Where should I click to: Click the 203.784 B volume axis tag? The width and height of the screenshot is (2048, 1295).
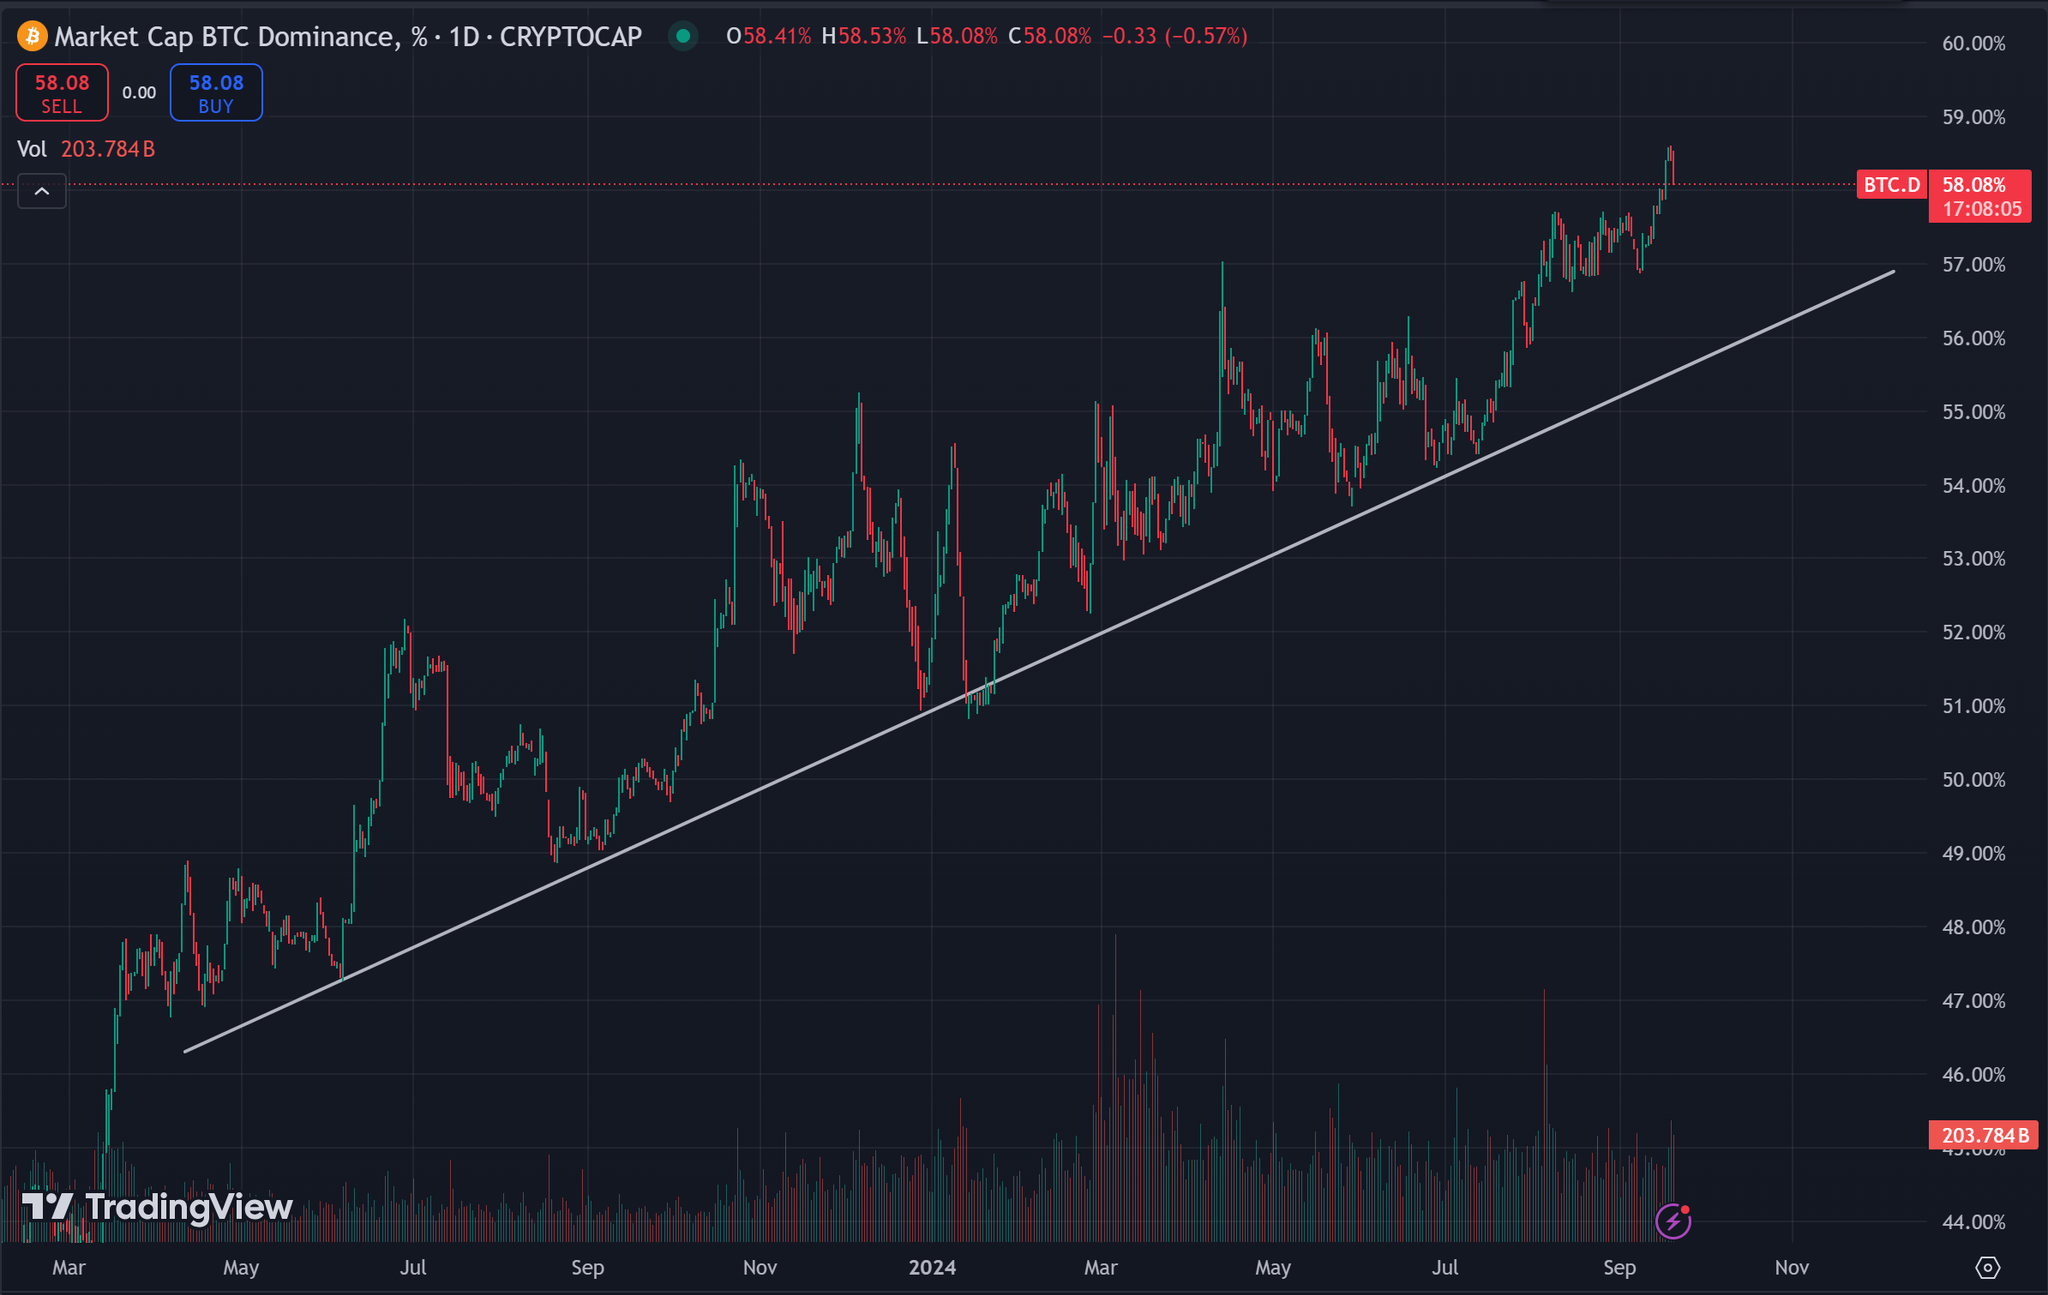(1983, 1136)
